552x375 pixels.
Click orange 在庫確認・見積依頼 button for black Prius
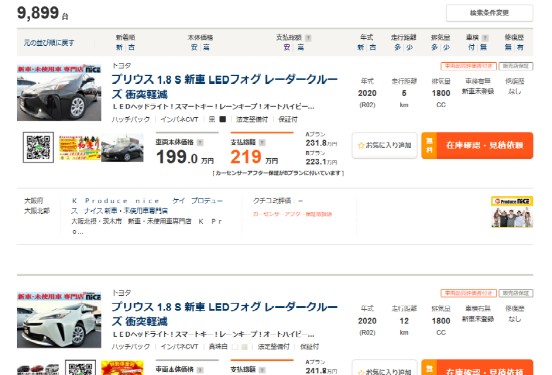[477, 145]
